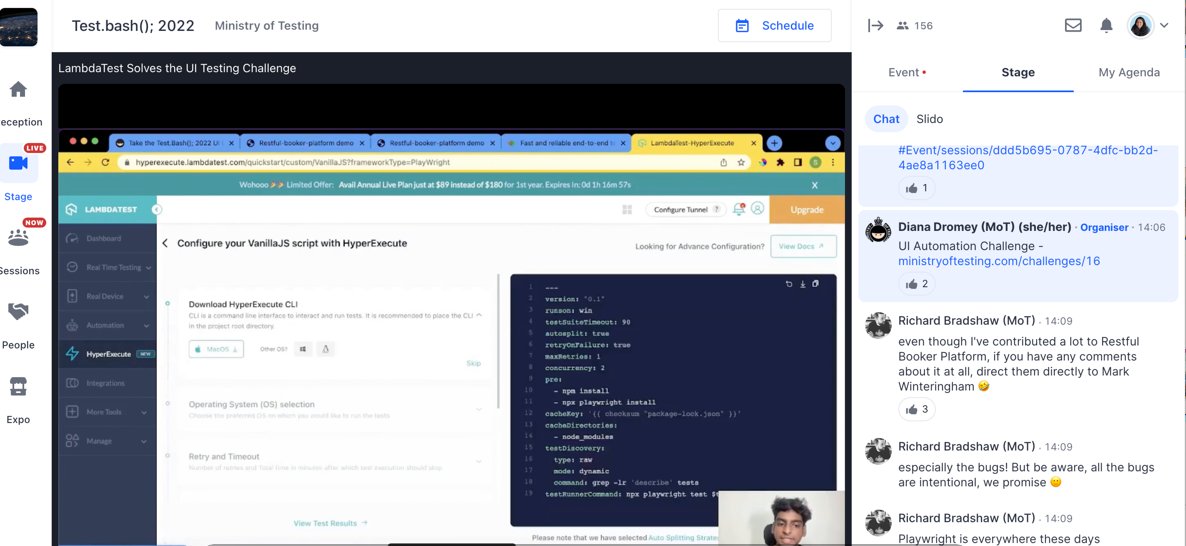Open the Reception home icon

18,89
